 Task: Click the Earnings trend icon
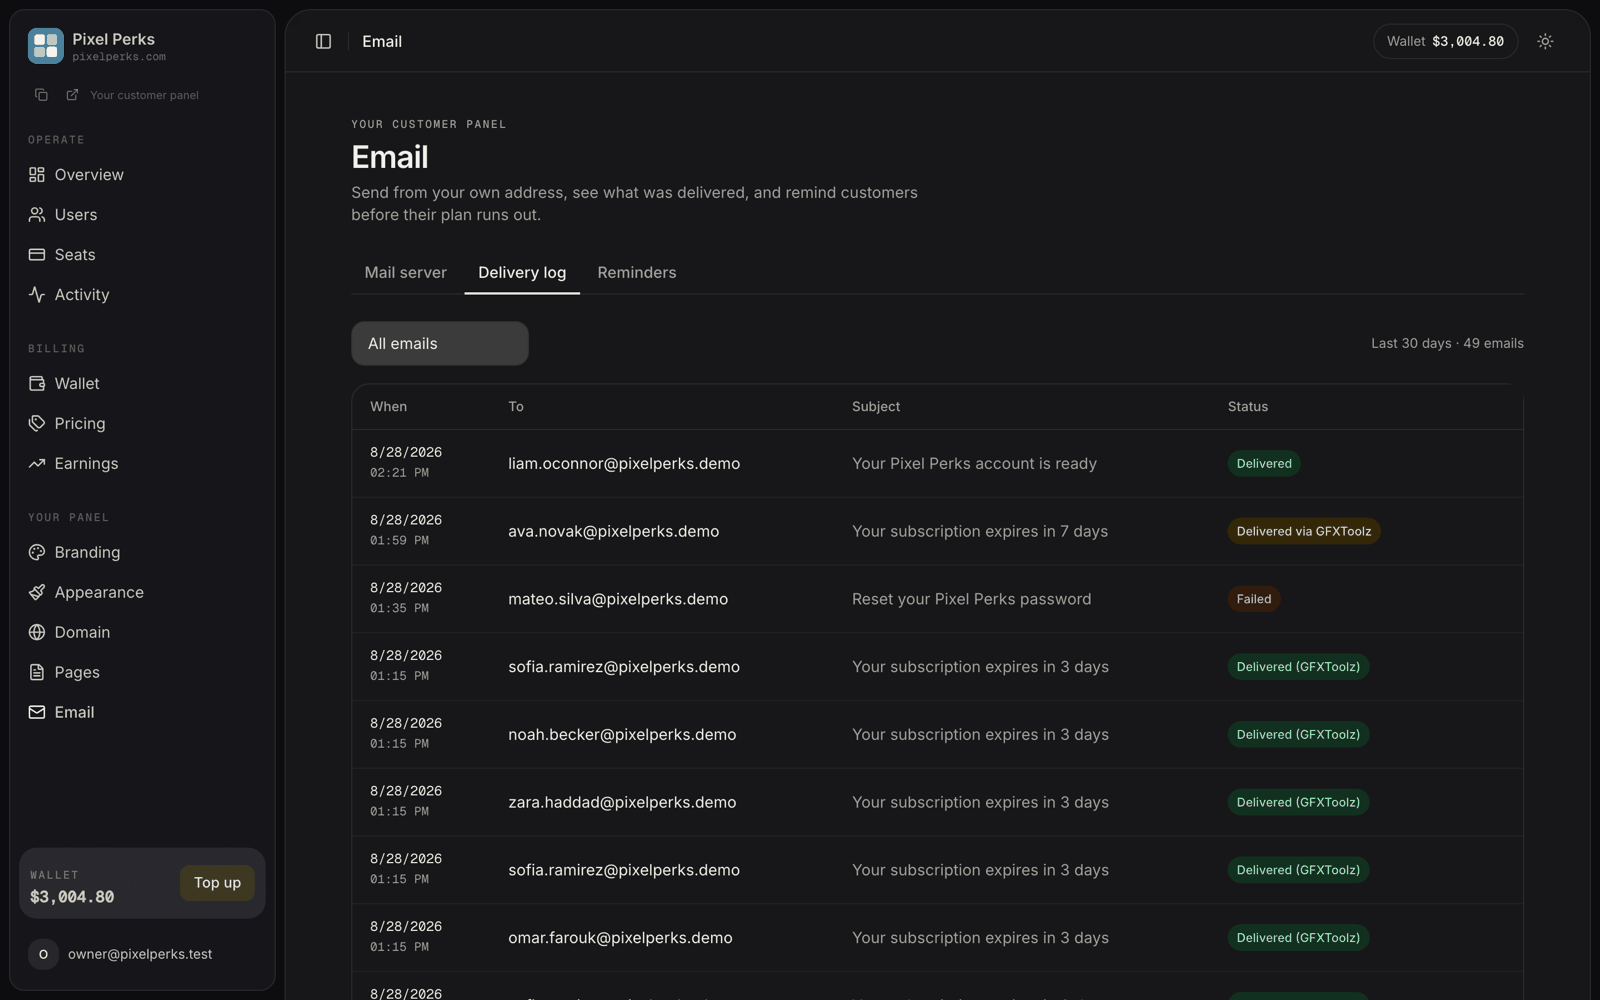coord(37,463)
